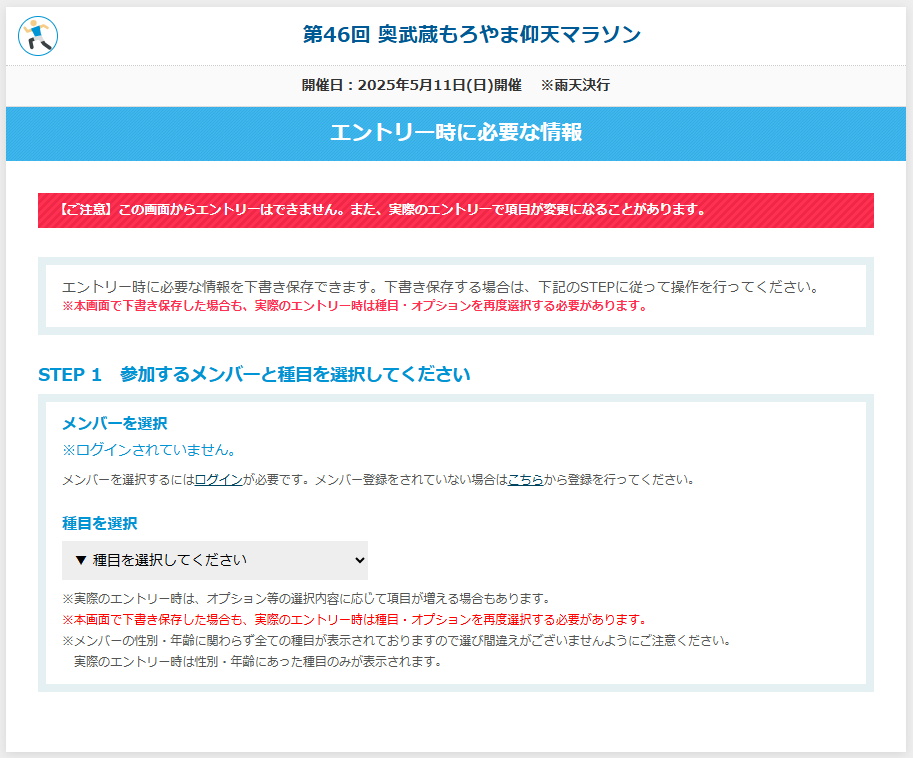Click the text エントリー時に必要な情報を下書き保存できます
The width and height of the screenshot is (913, 758).
222,287
